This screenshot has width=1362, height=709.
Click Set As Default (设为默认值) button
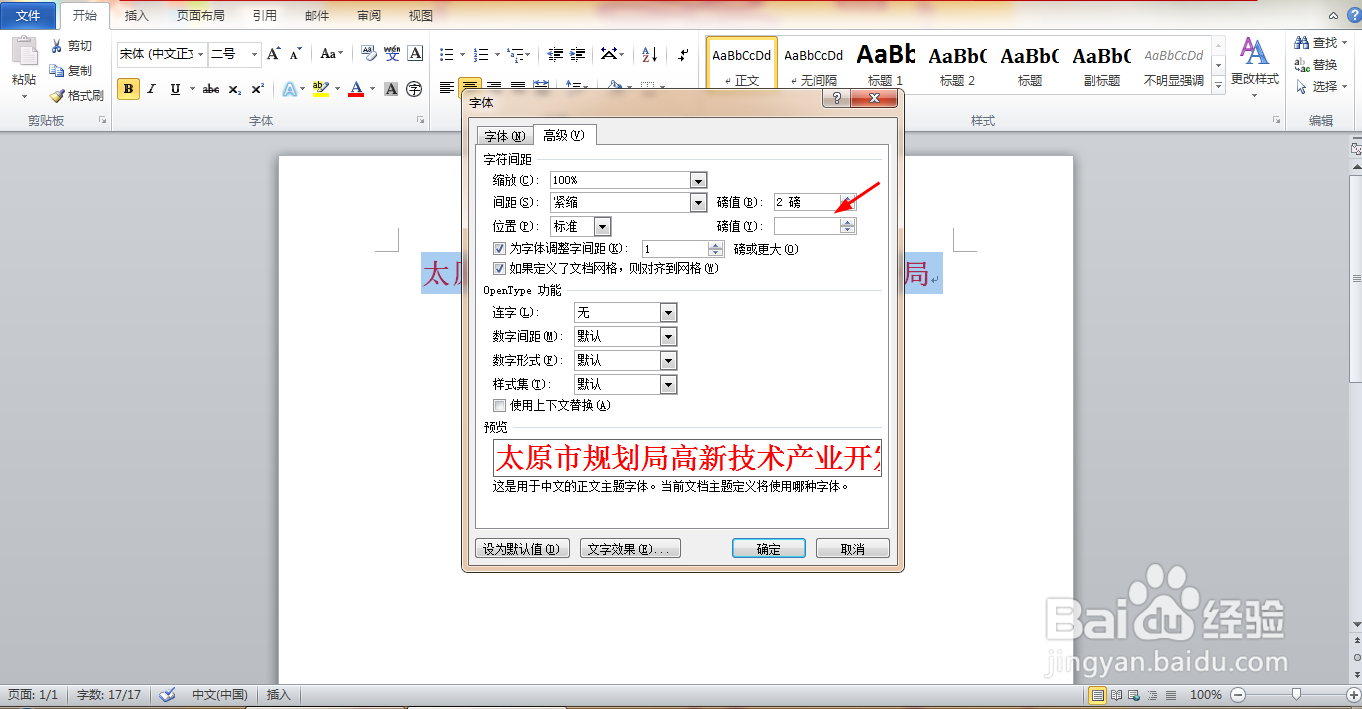[x=522, y=549]
